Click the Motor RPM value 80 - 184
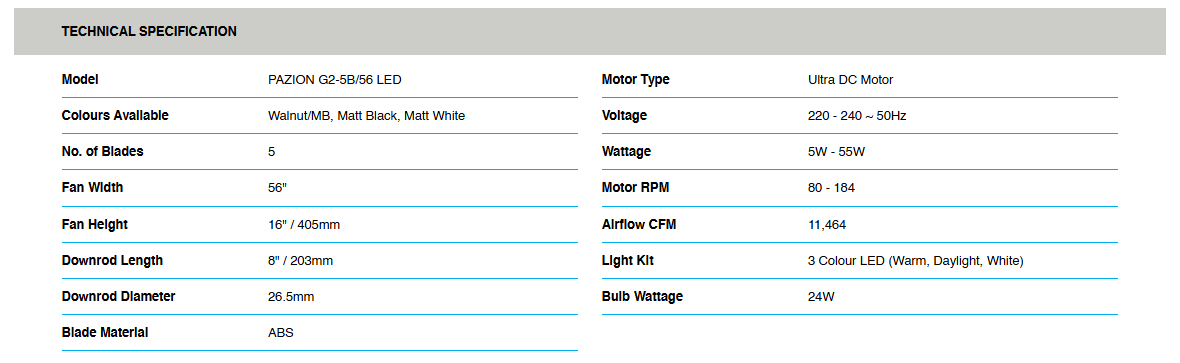 (831, 188)
